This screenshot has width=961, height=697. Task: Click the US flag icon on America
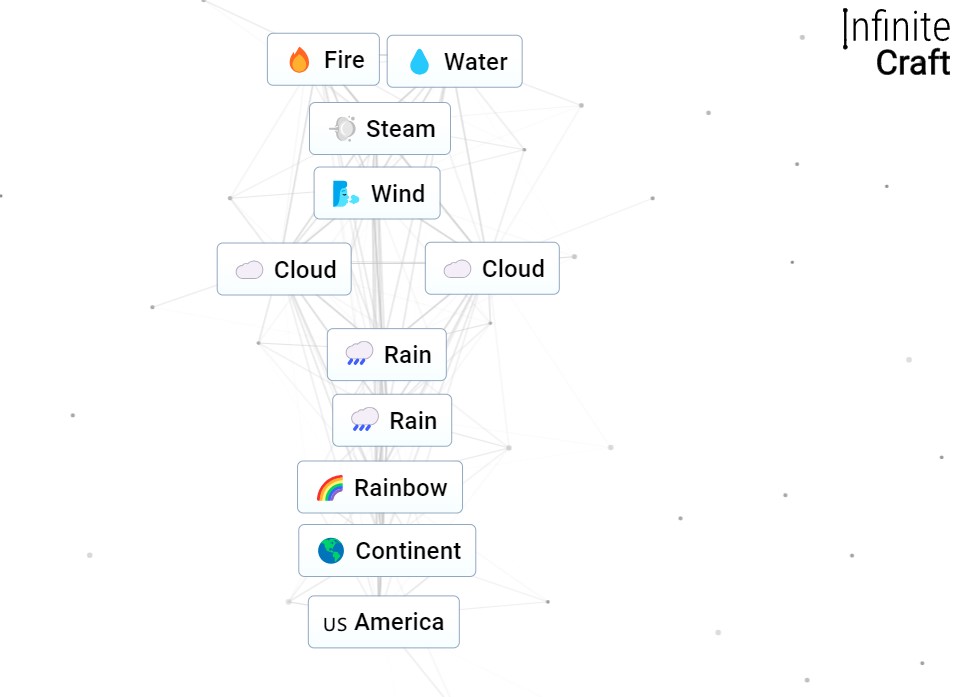click(335, 623)
